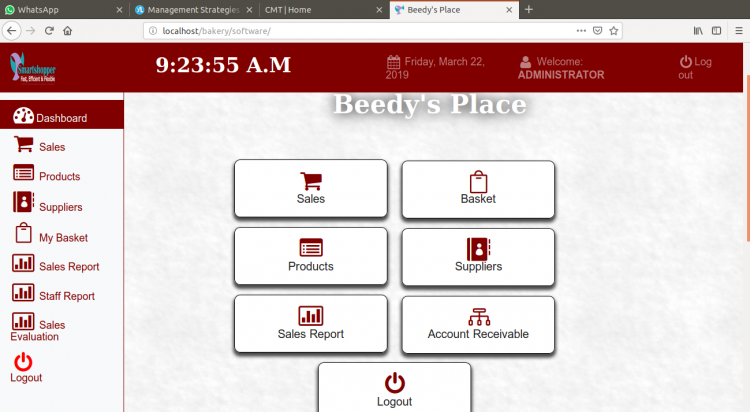Click the red Logout power icon in sidebar
The image size is (750, 412).
tap(23, 362)
